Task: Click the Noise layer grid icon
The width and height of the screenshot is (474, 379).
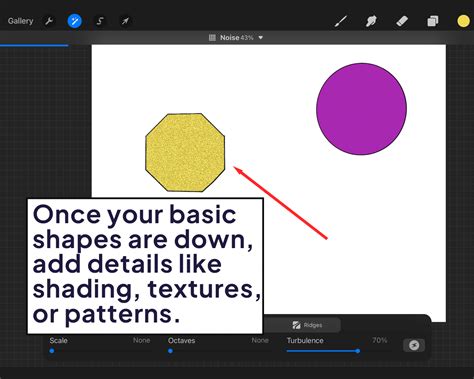Action: coord(212,38)
